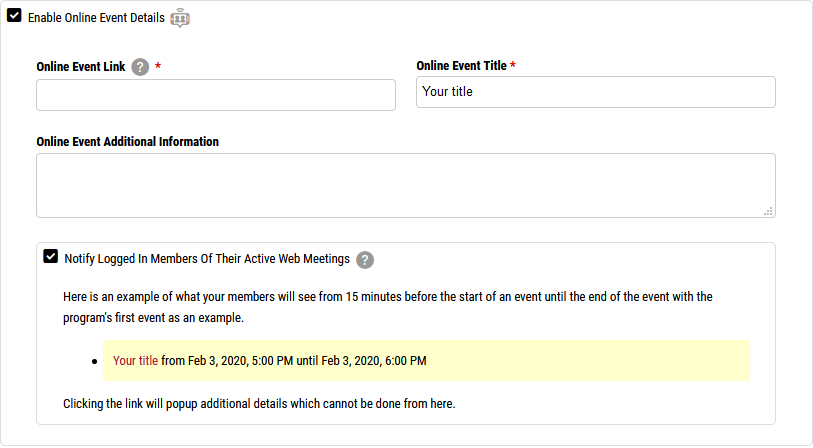Click the Online Event Title field containing 'Your title'
This screenshot has width=813, height=448.
pyautogui.click(x=595, y=92)
